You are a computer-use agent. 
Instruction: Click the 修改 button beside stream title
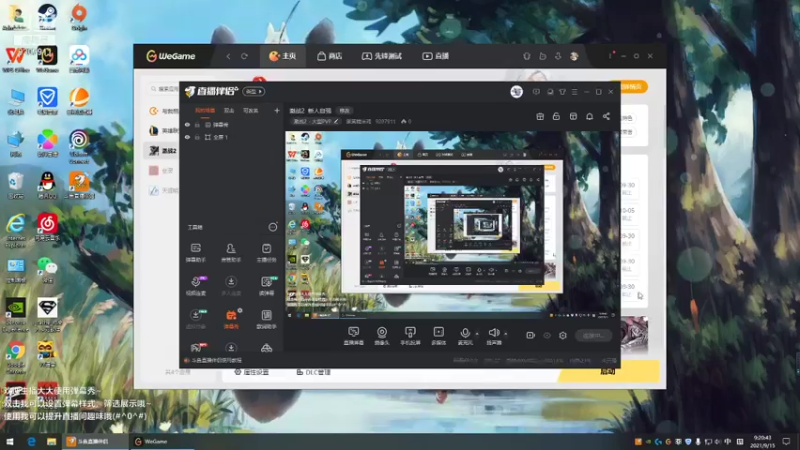[x=345, y=111]
